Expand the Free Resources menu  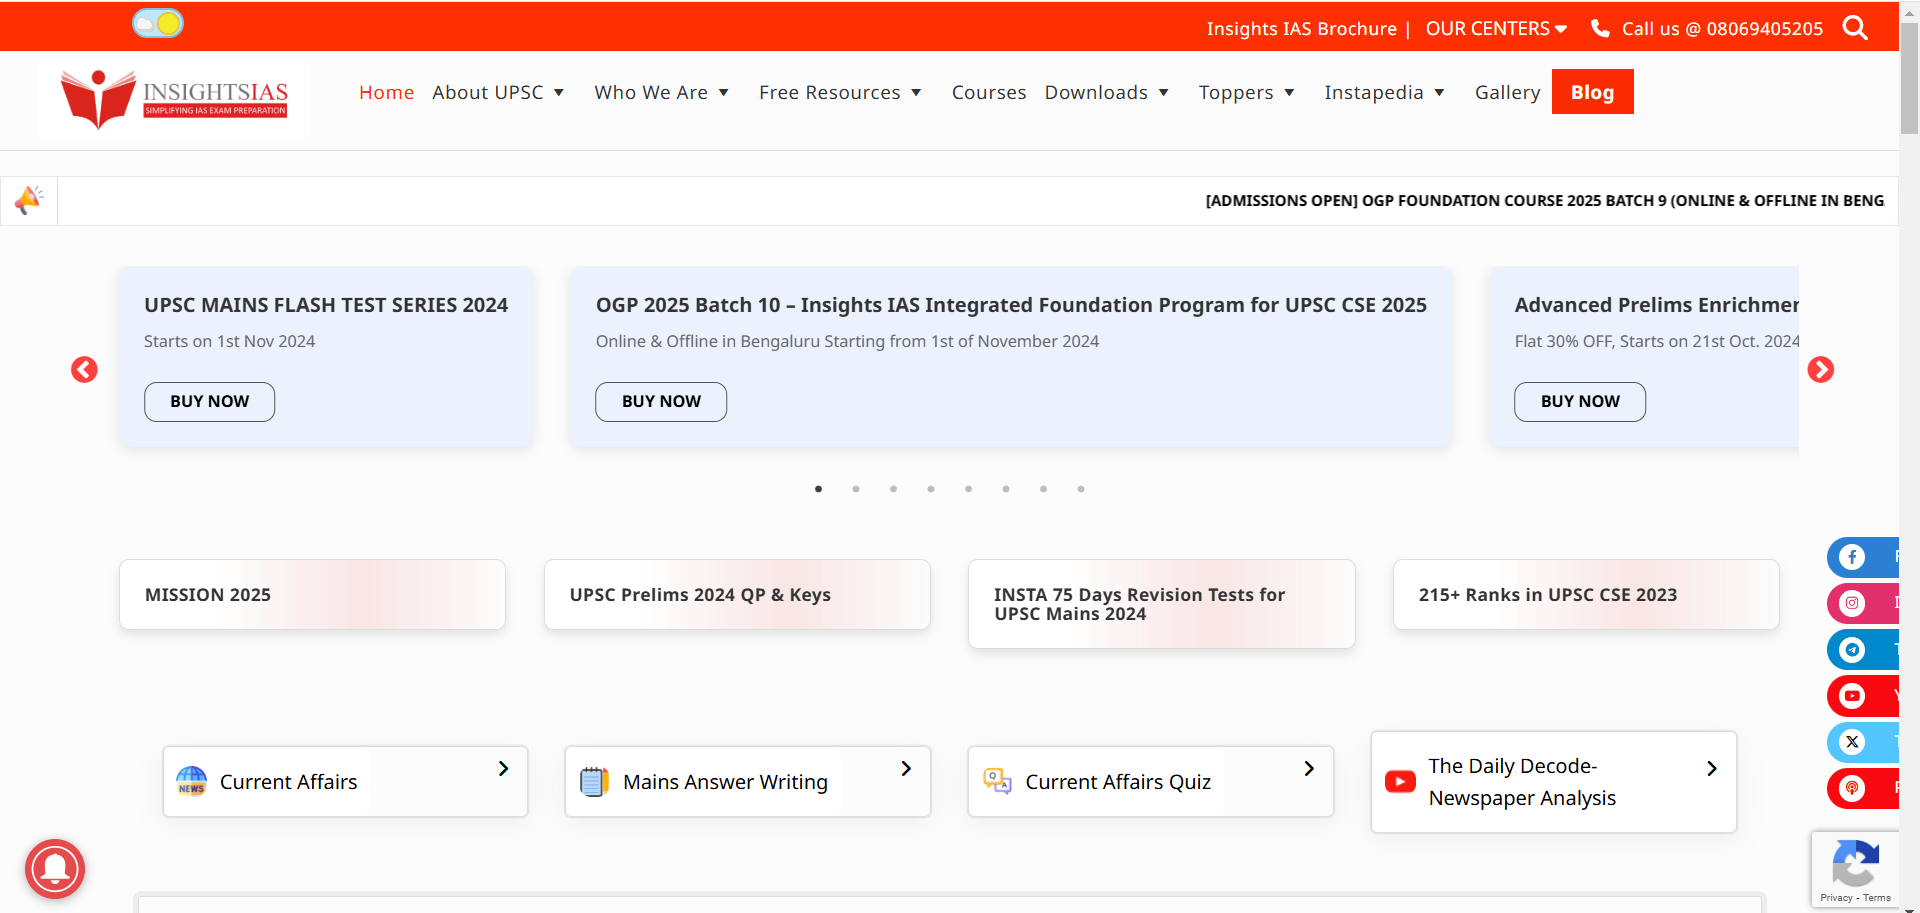click(x=840, y=92)
